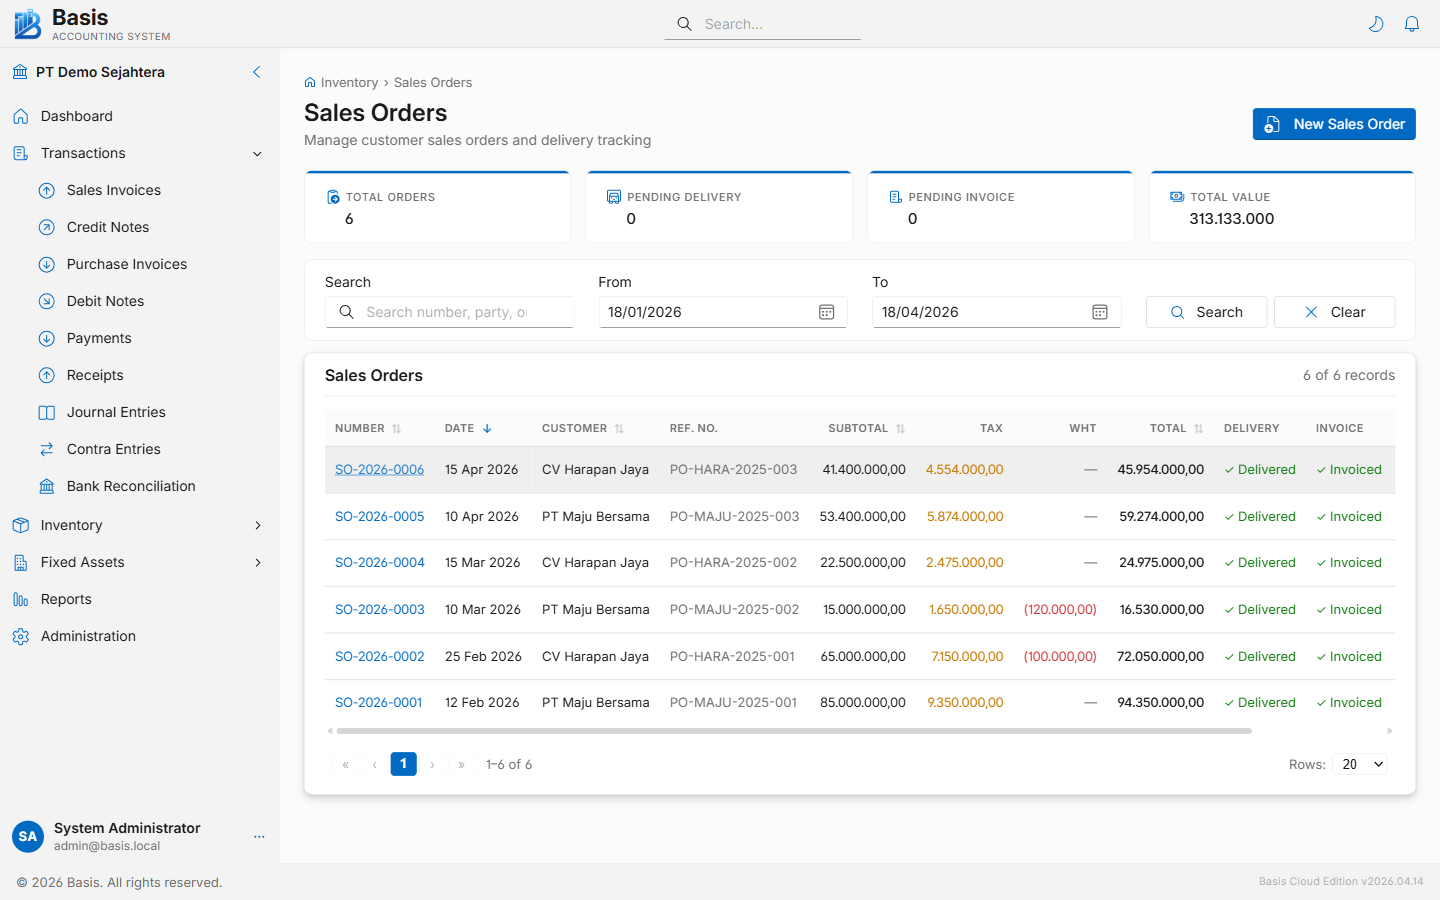Image resolution: width=1440 pixels, height=900 pixels.
Task: Go to Sales Invoices in the sidebar
Action: [x=113, y=190]
